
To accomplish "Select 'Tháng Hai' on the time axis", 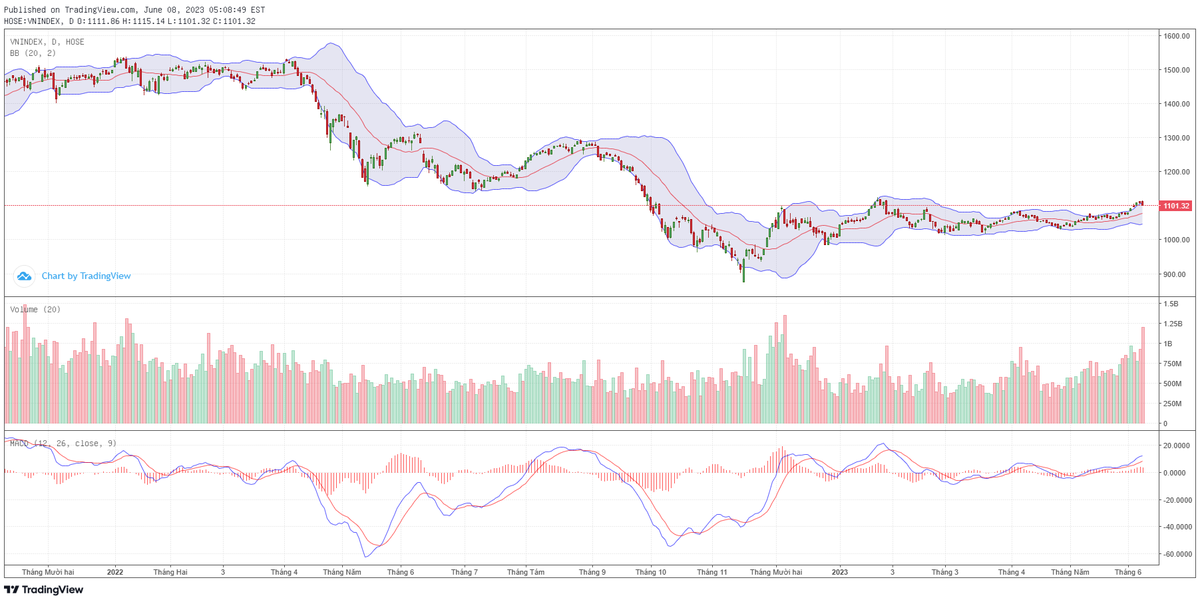I will coord(170,573).
